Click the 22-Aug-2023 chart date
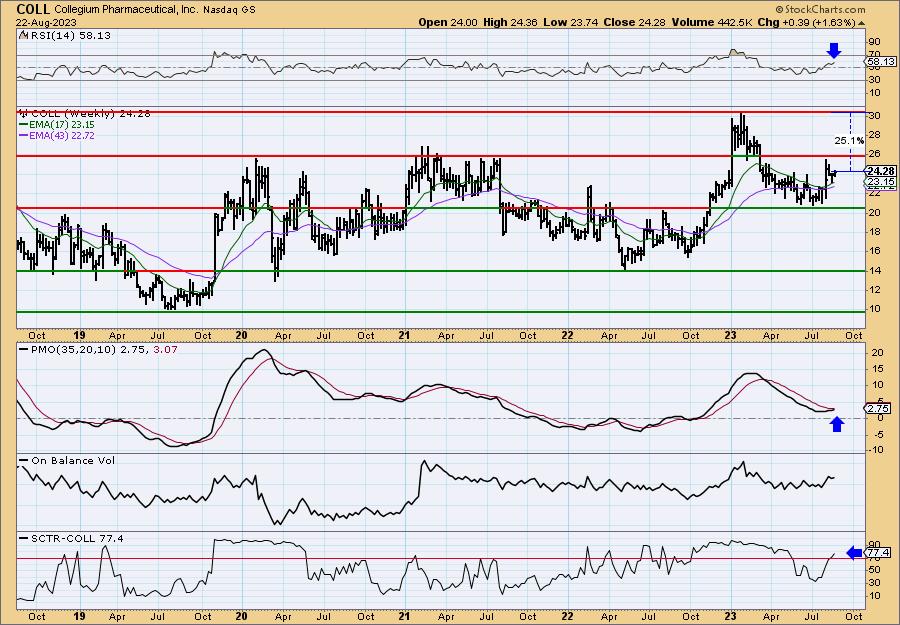900x625 pixels. tap(45, 22)
